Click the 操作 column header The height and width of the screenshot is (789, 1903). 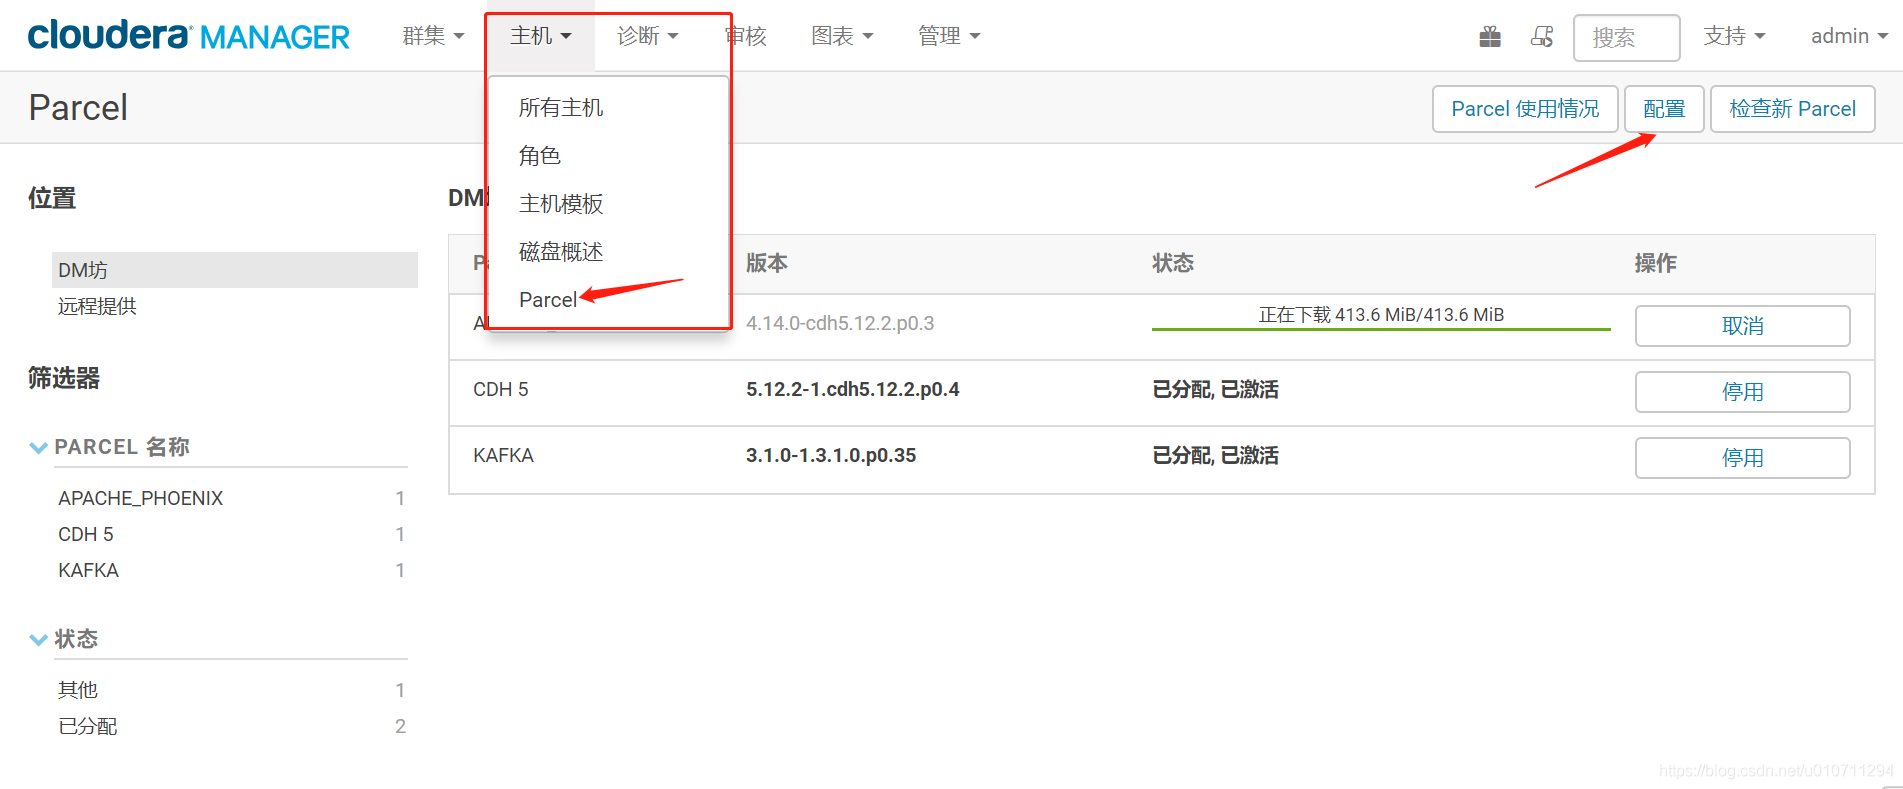(1656, 263)
